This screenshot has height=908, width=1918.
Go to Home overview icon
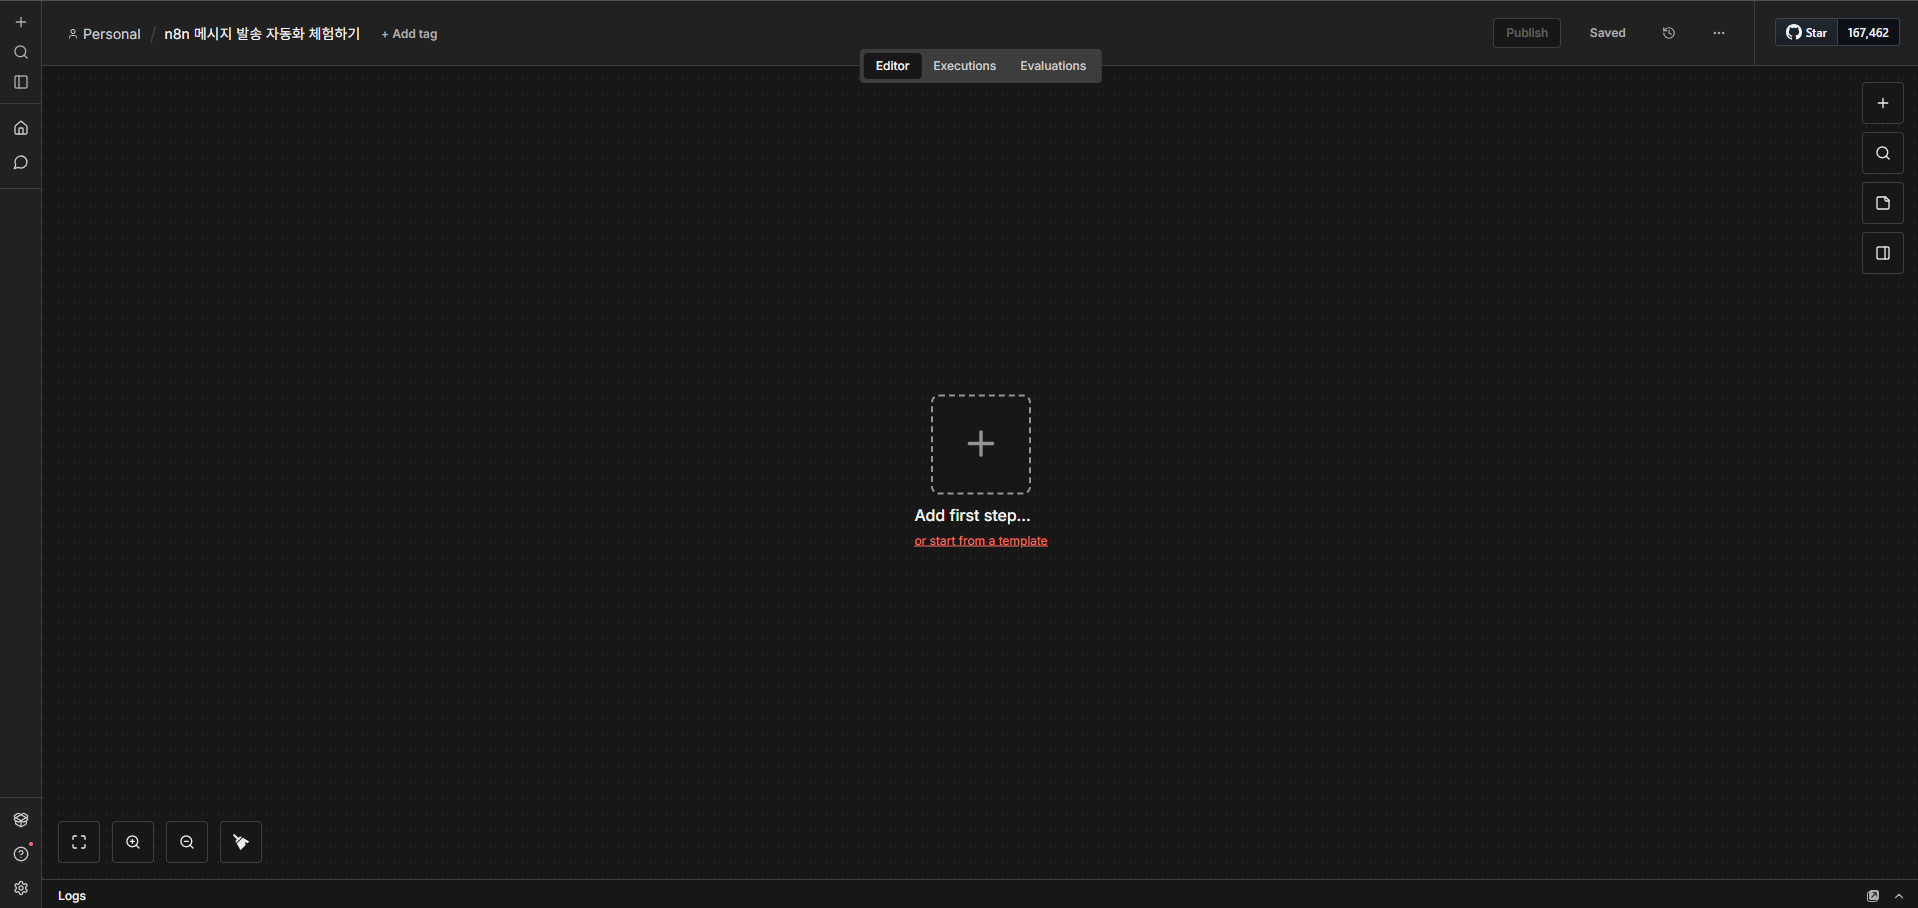(21, 128)
